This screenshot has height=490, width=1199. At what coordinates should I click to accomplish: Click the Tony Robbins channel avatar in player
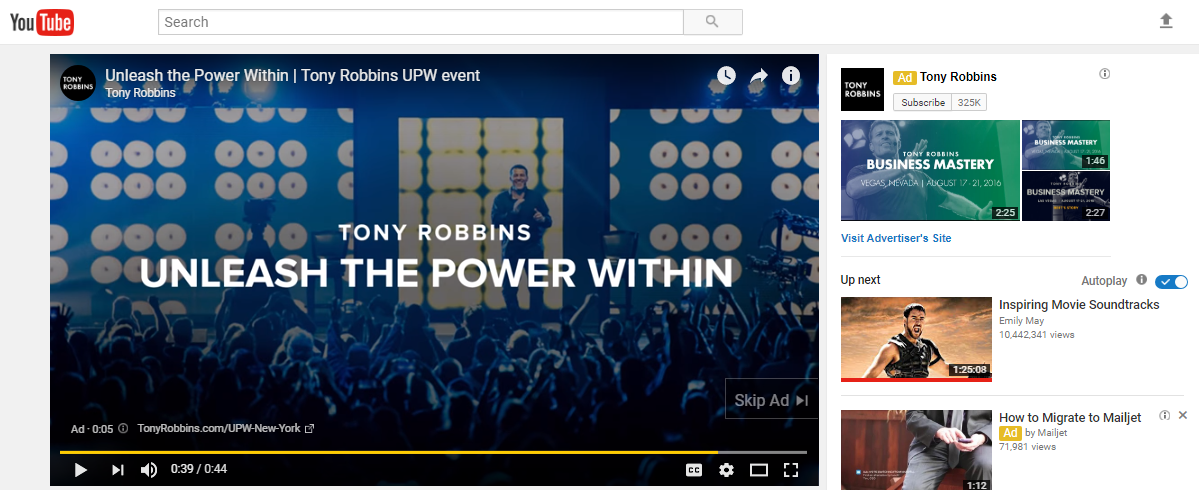[78, 83]
